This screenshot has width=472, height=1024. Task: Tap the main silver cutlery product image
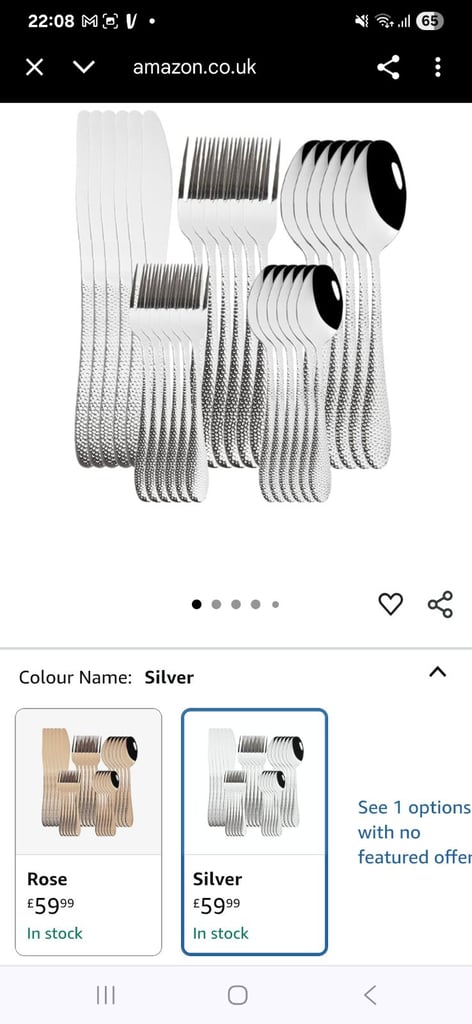[x=240, y=306]
